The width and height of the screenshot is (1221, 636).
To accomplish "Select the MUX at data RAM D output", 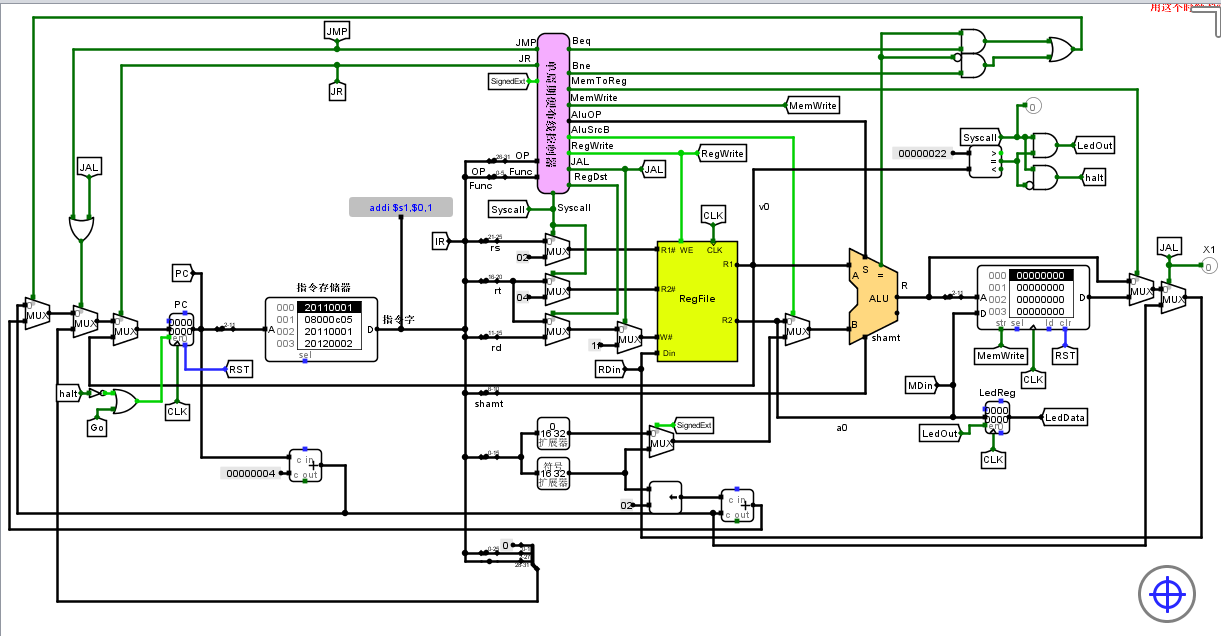I will pyautogui.click(x=1141, y=289).
